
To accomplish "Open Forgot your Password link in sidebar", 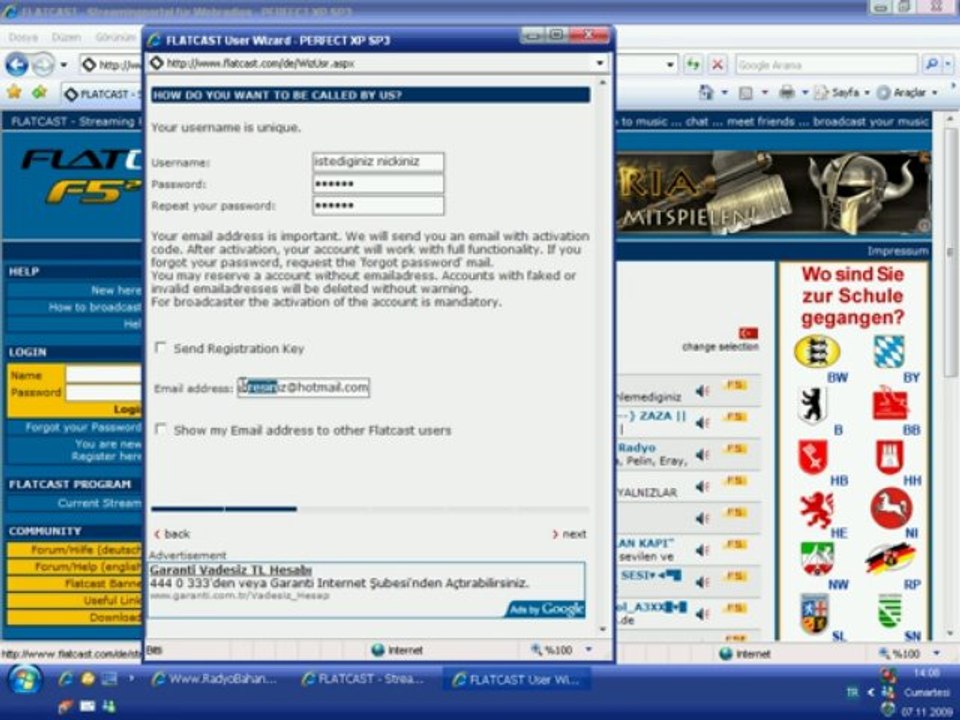I will 83,427.
